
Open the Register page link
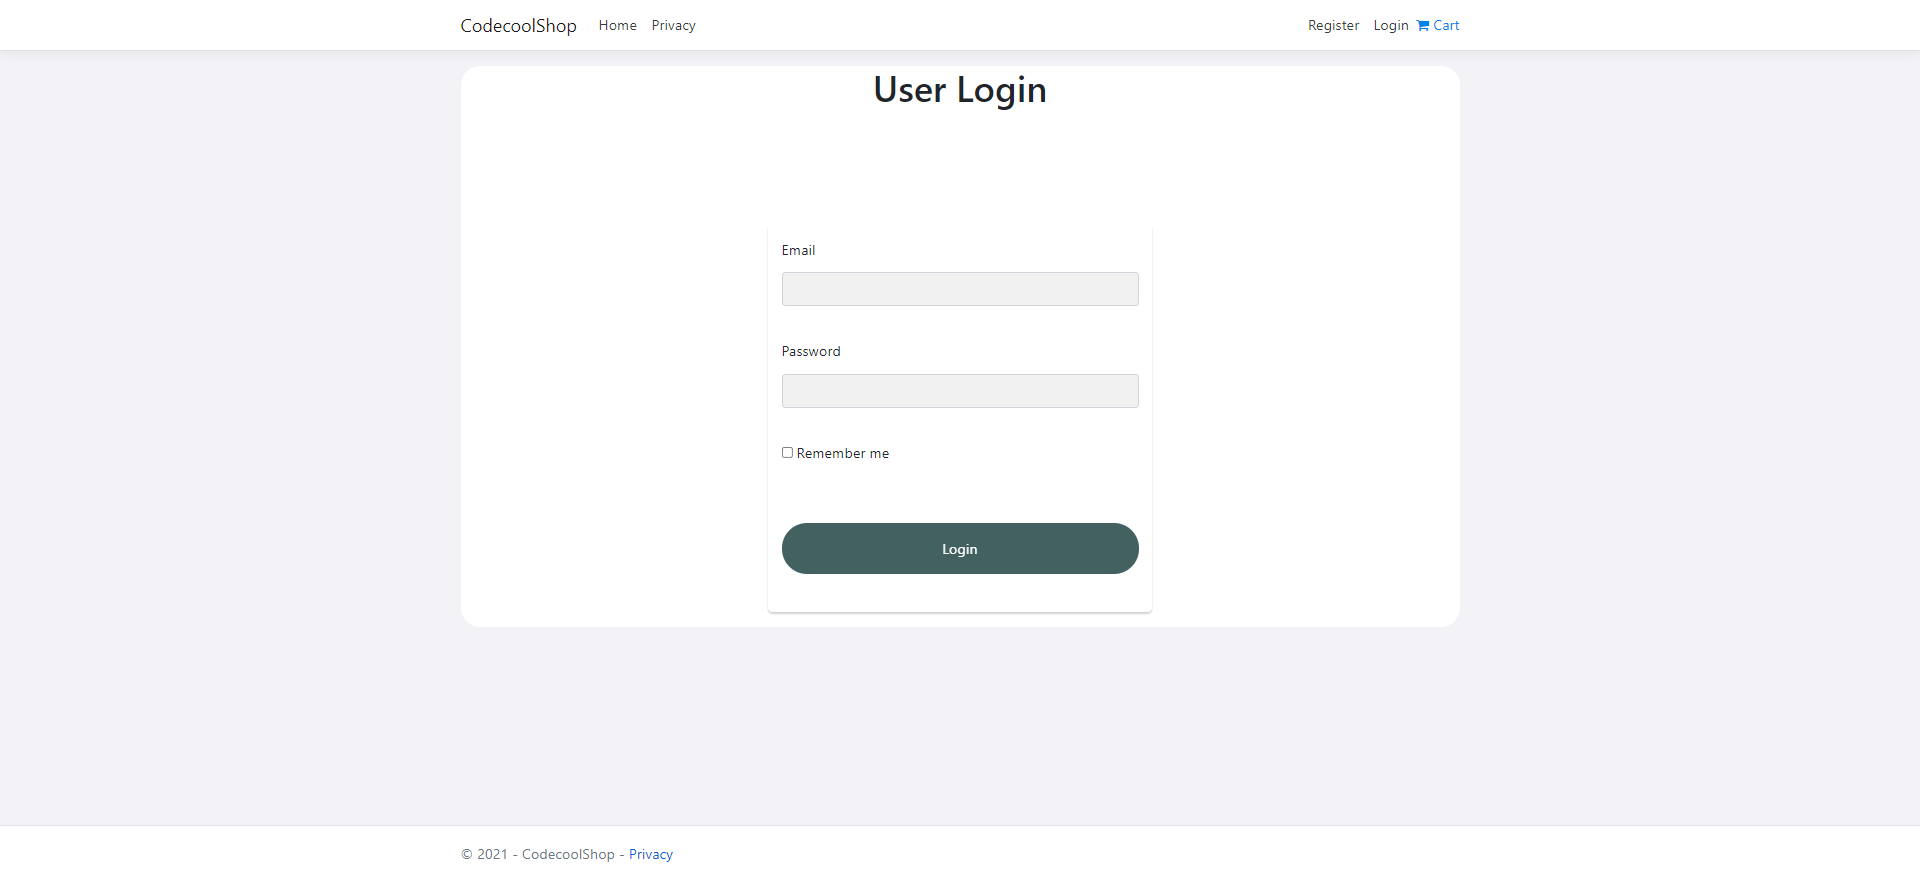coord(1333,26)
